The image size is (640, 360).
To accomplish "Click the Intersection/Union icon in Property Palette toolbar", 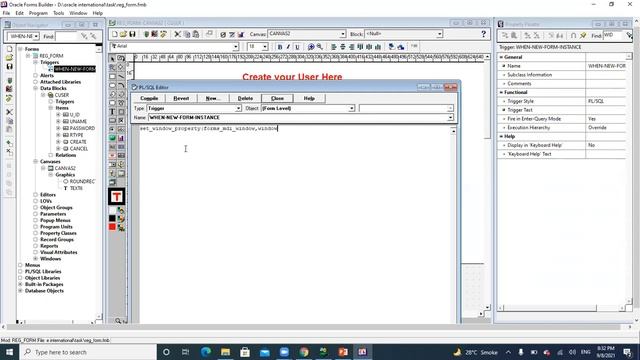I will 573,36.
